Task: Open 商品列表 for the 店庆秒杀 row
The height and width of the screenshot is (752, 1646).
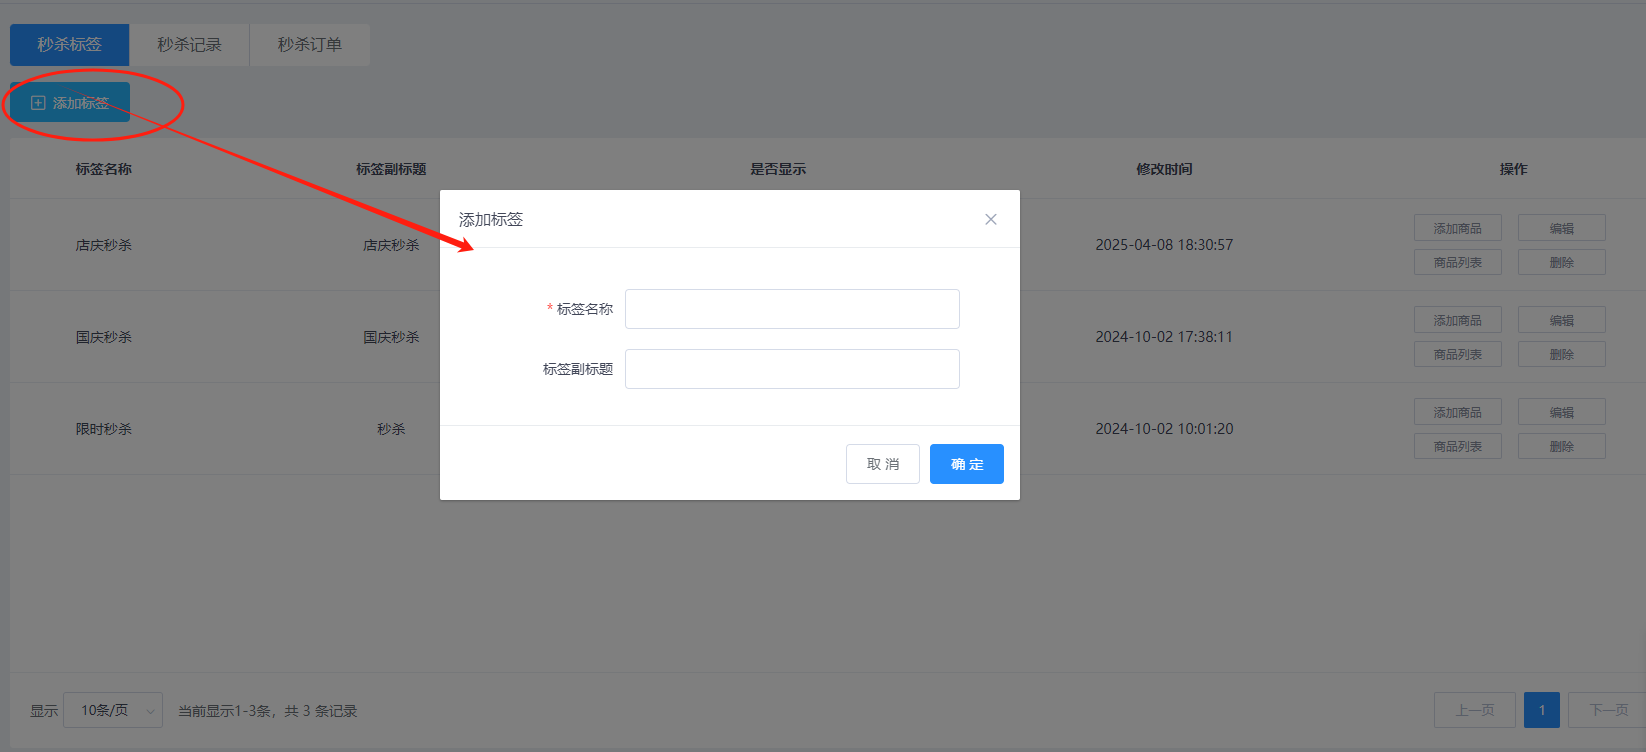Action: [x=1457, y=262]
